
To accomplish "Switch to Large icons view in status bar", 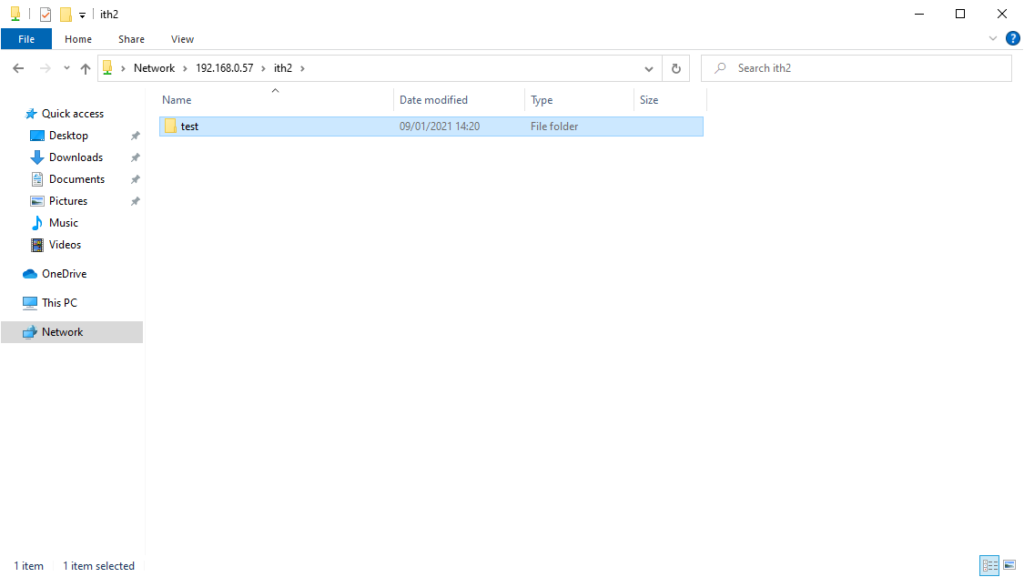I will click(1010, 565).
